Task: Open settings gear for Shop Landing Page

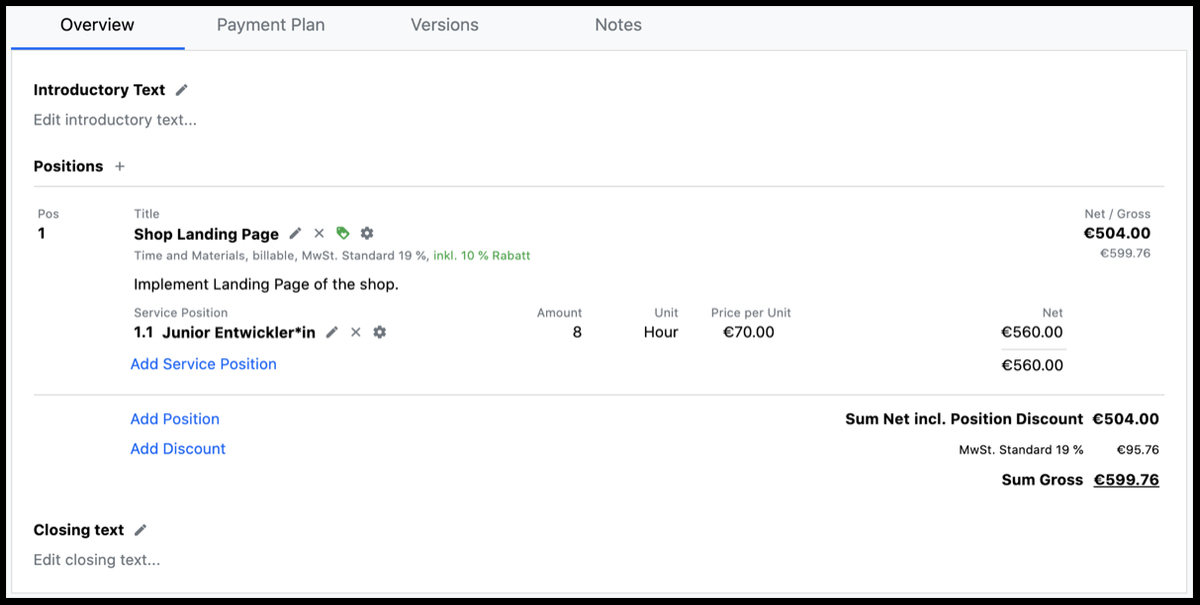Action: coord(367,233)
